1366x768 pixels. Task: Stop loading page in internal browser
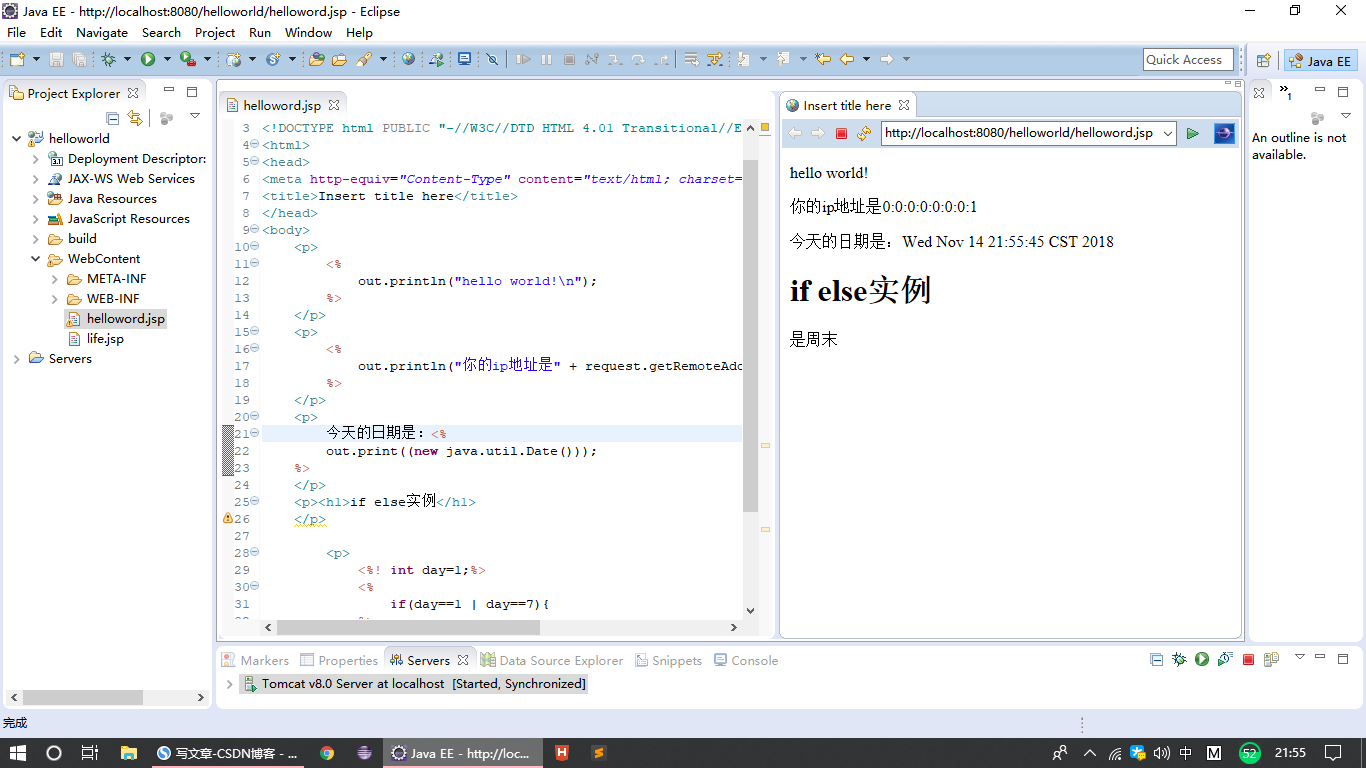click(841, 133)
